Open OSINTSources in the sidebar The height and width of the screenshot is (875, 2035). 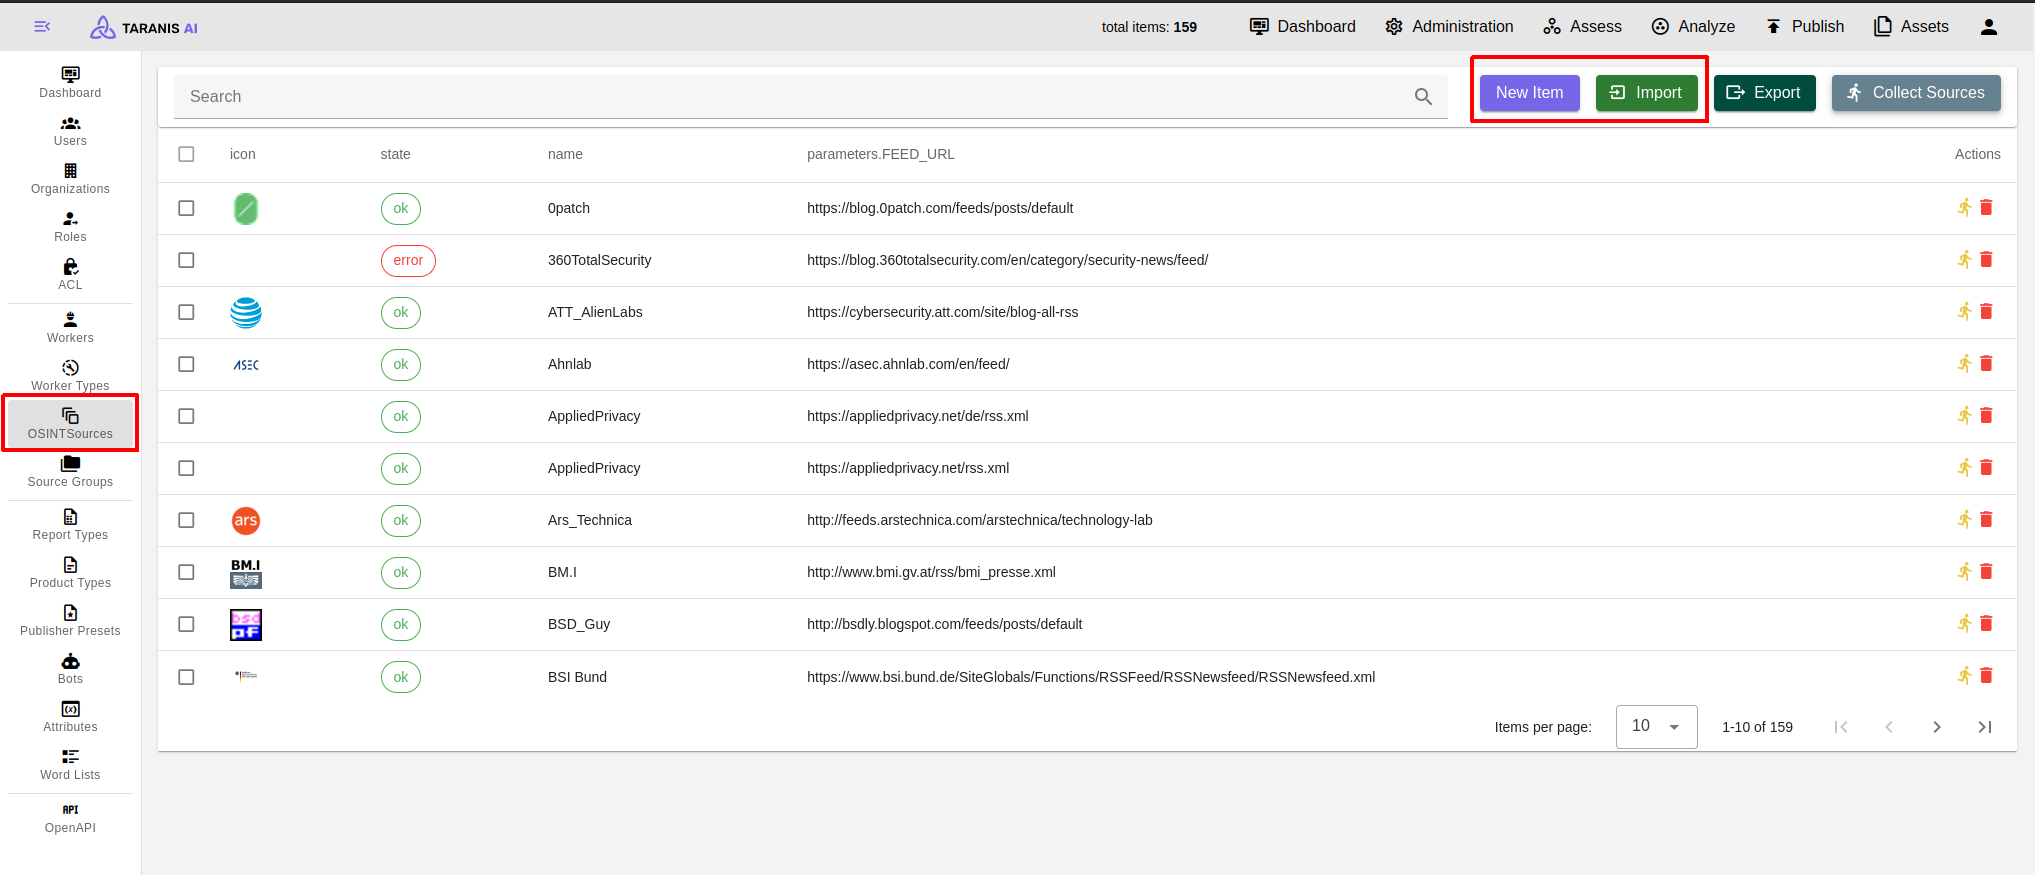70,424
